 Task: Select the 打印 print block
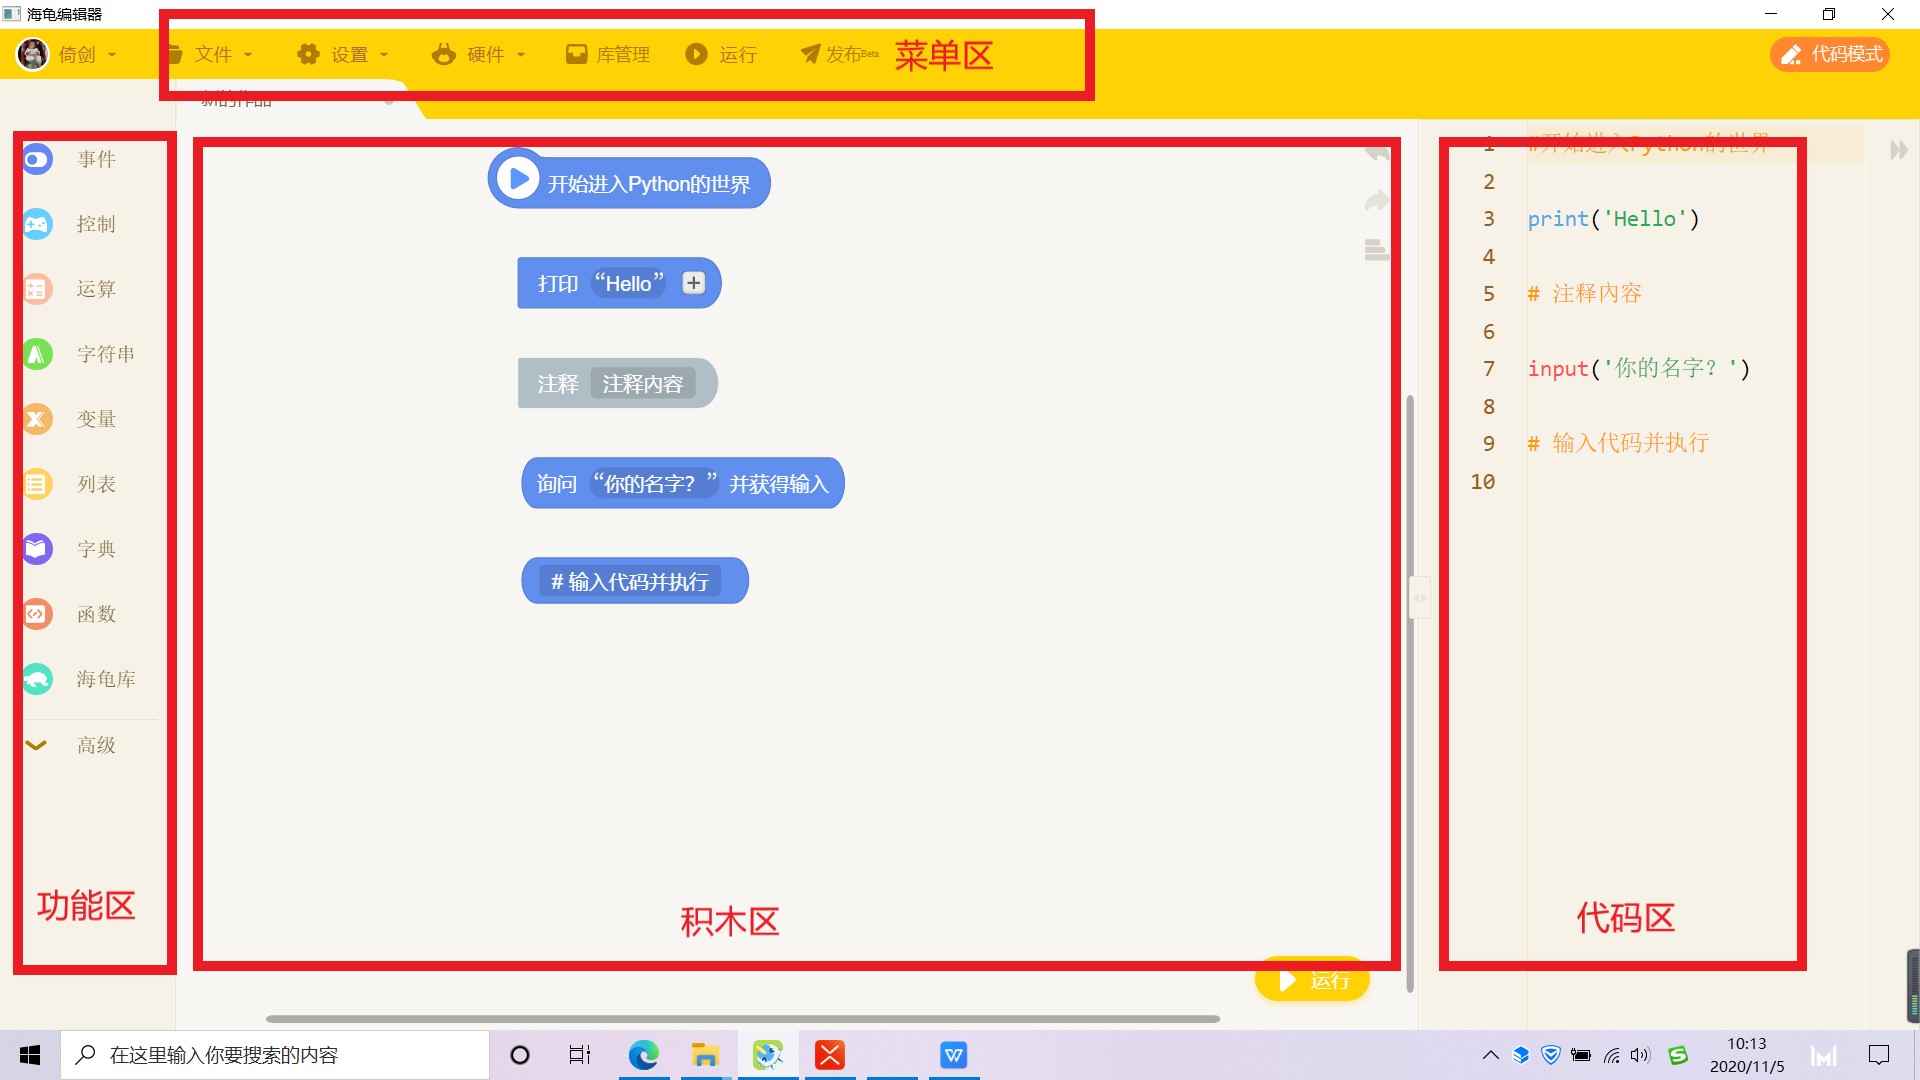pos(619,283)
